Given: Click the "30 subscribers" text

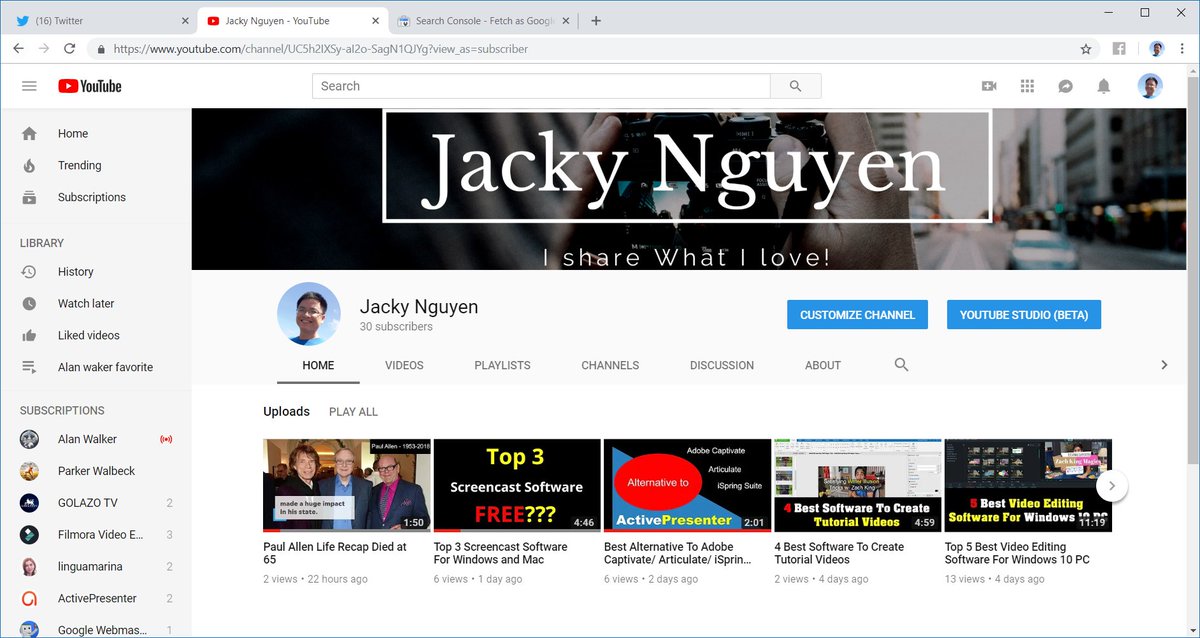Looking at the screenshot, I should (x=396, y=327).
